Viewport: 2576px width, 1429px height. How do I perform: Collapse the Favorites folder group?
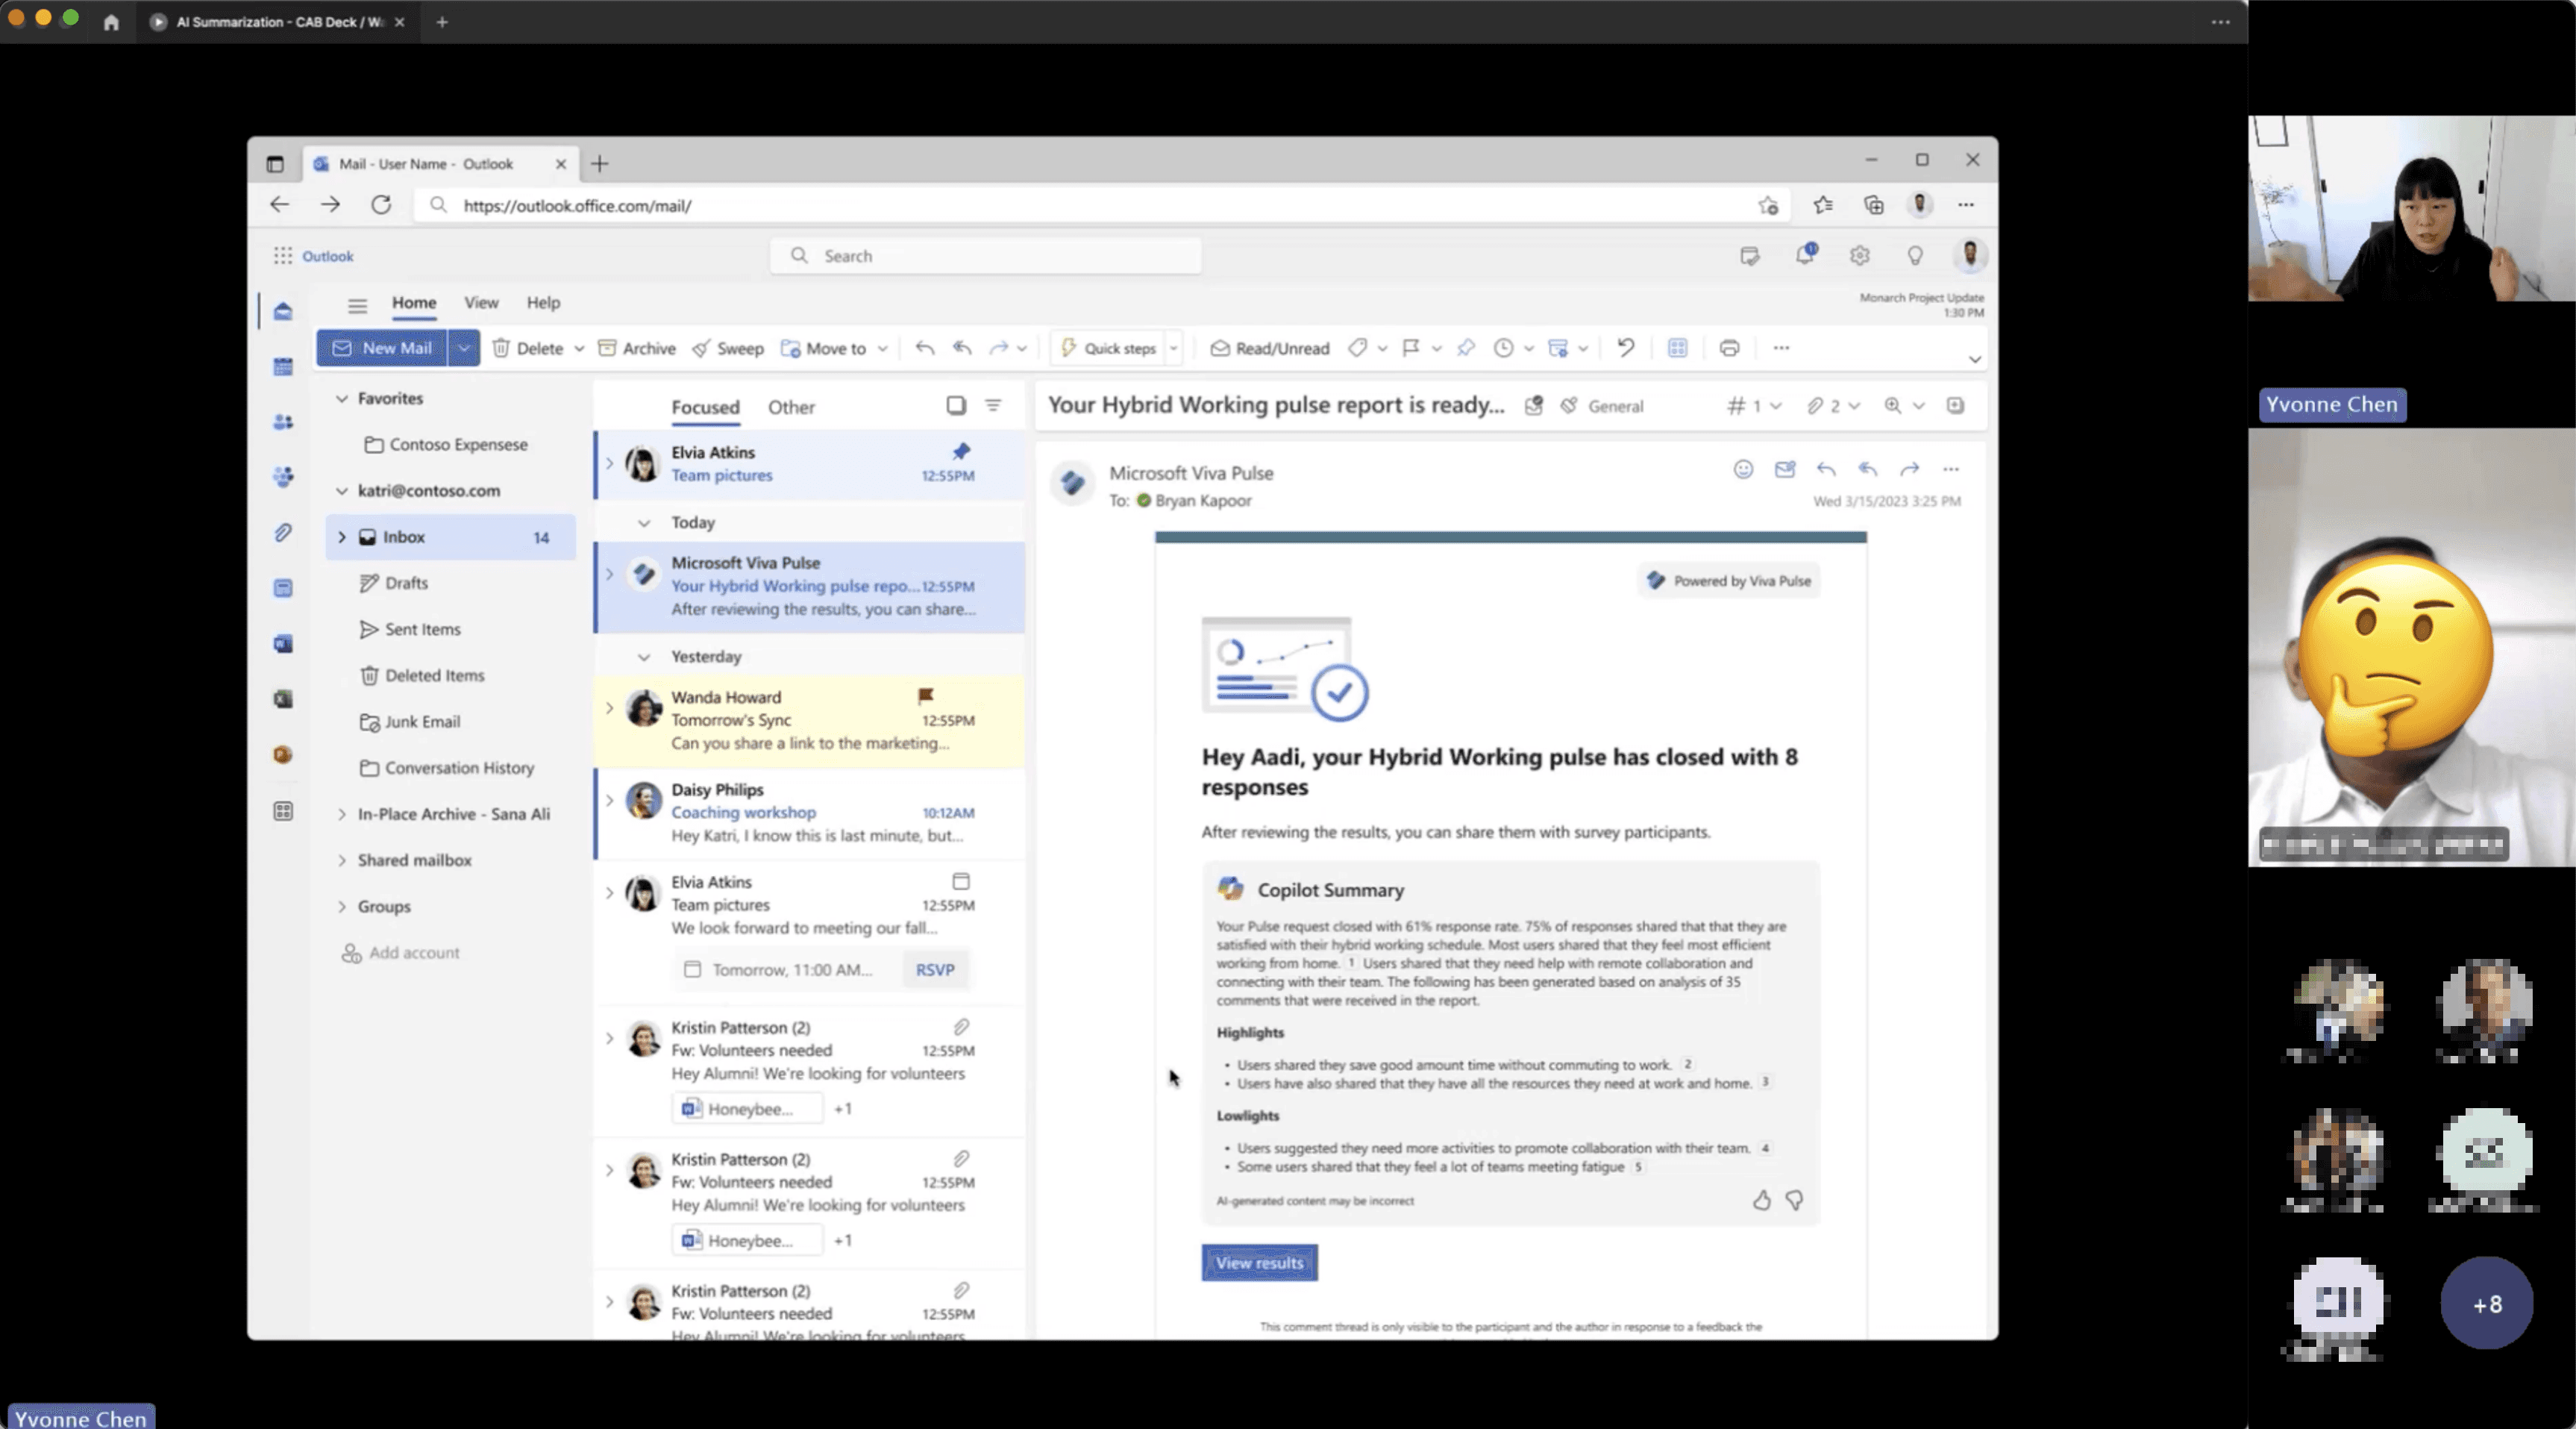pos(342,398)
